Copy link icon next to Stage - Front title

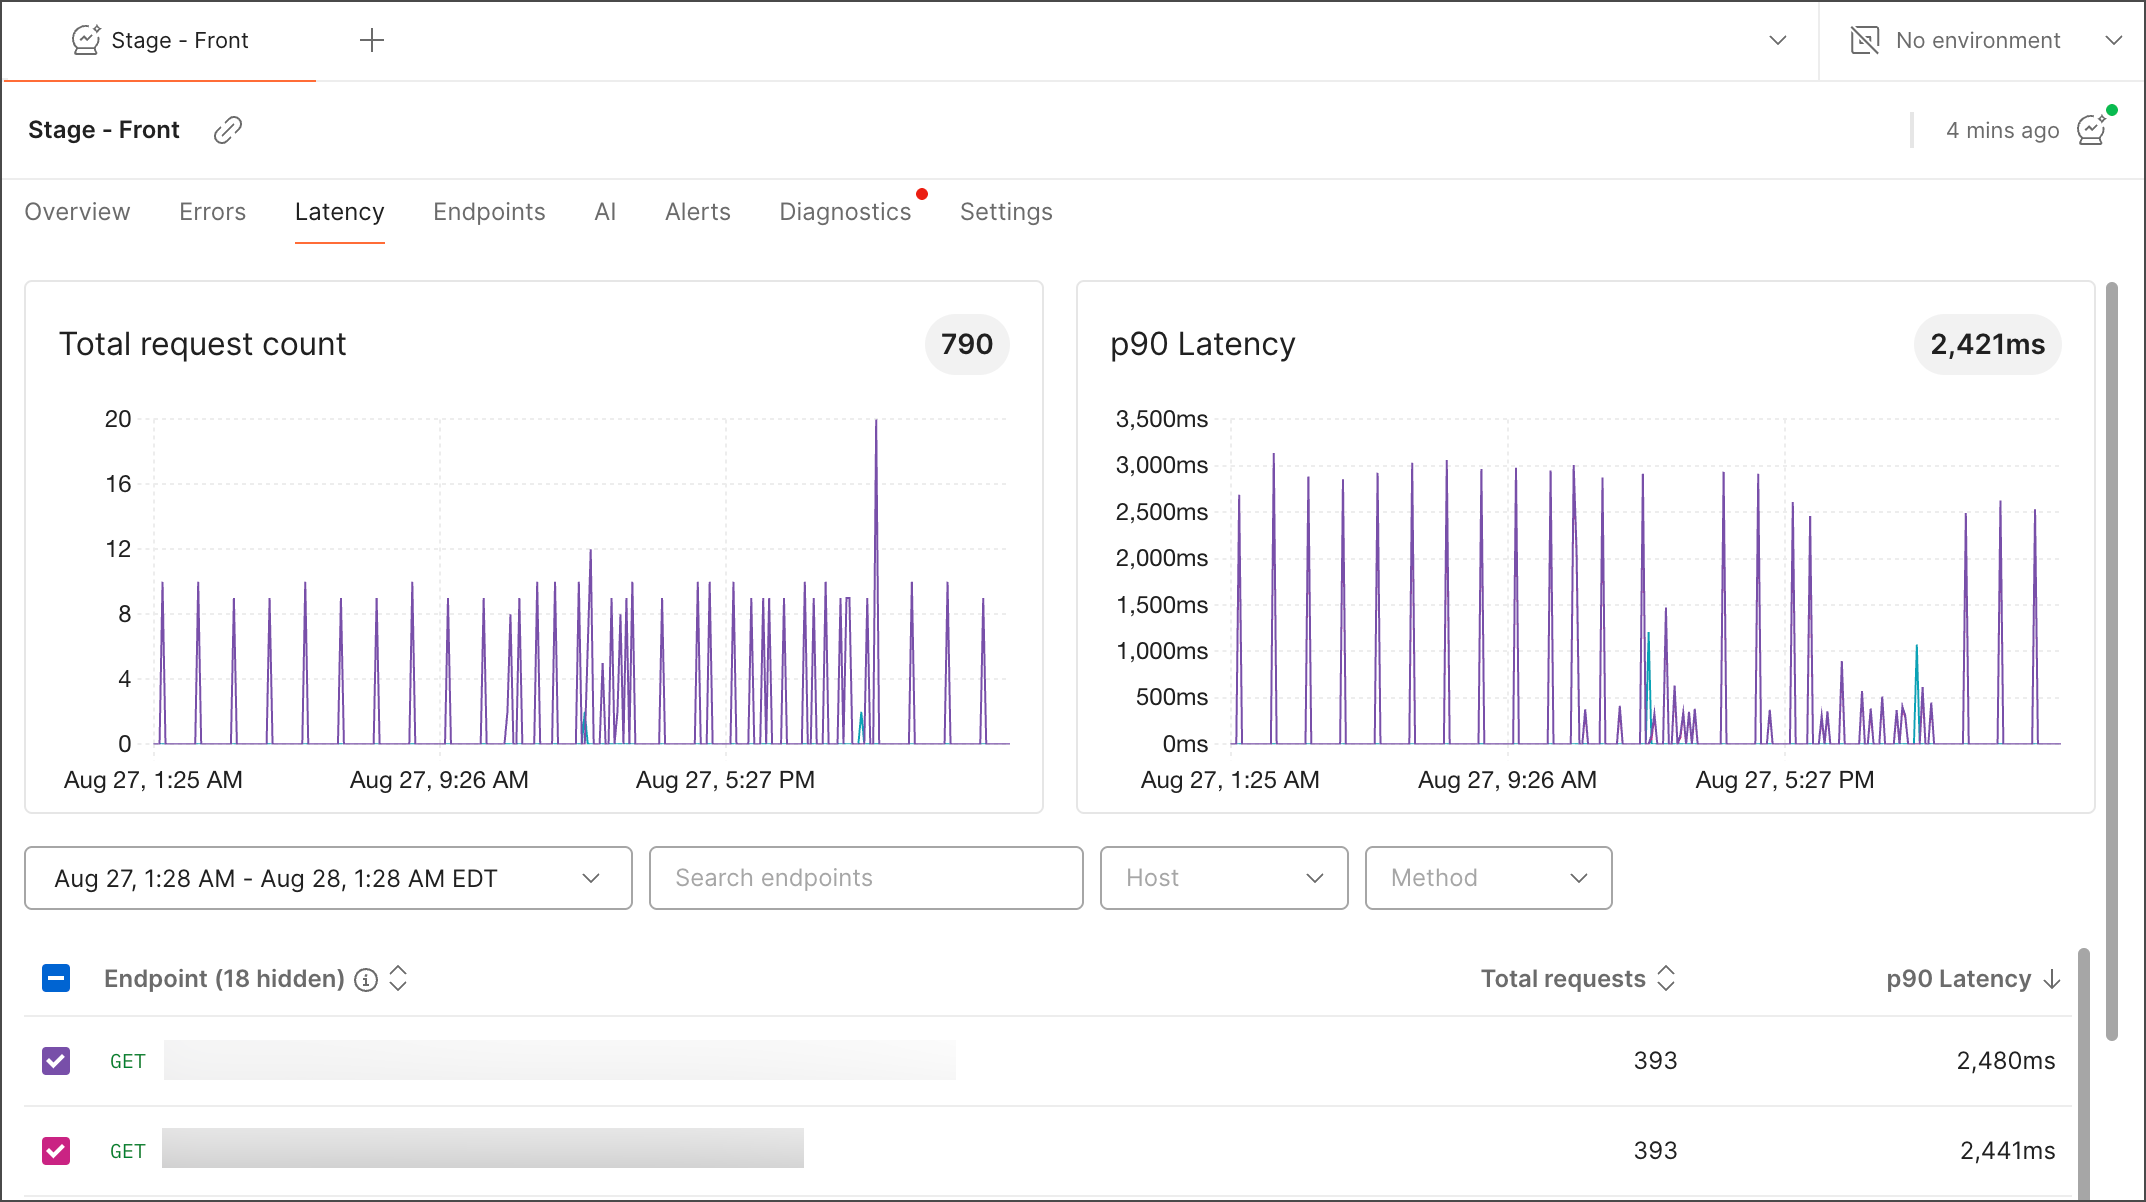pos(228,130)
